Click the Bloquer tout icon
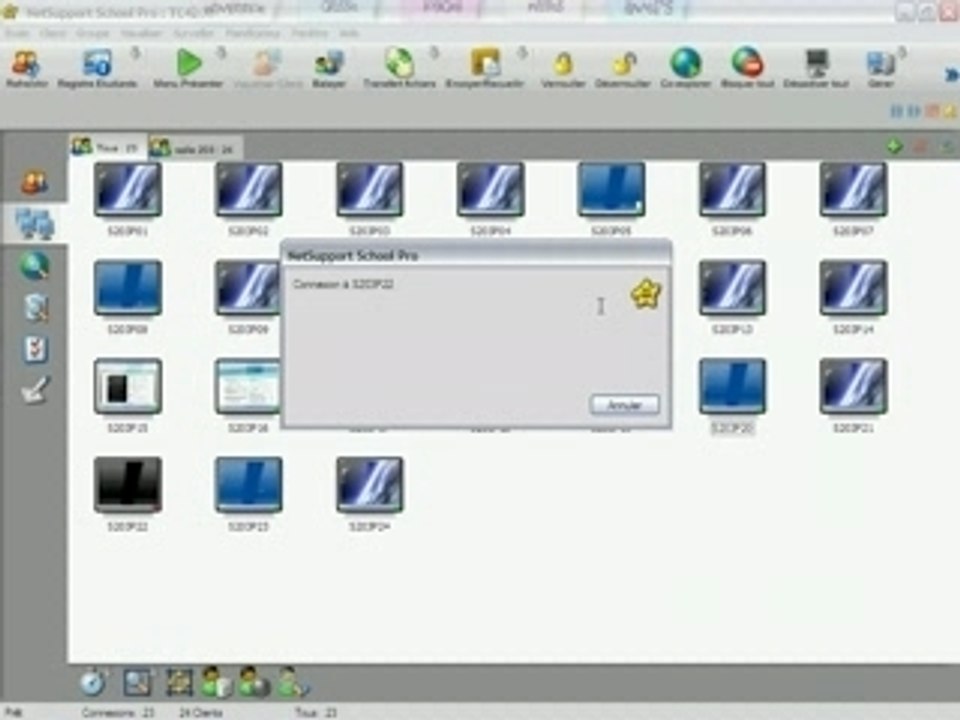Screen dimensions: 960x720 pyautogui.click(x=747, y=68)
